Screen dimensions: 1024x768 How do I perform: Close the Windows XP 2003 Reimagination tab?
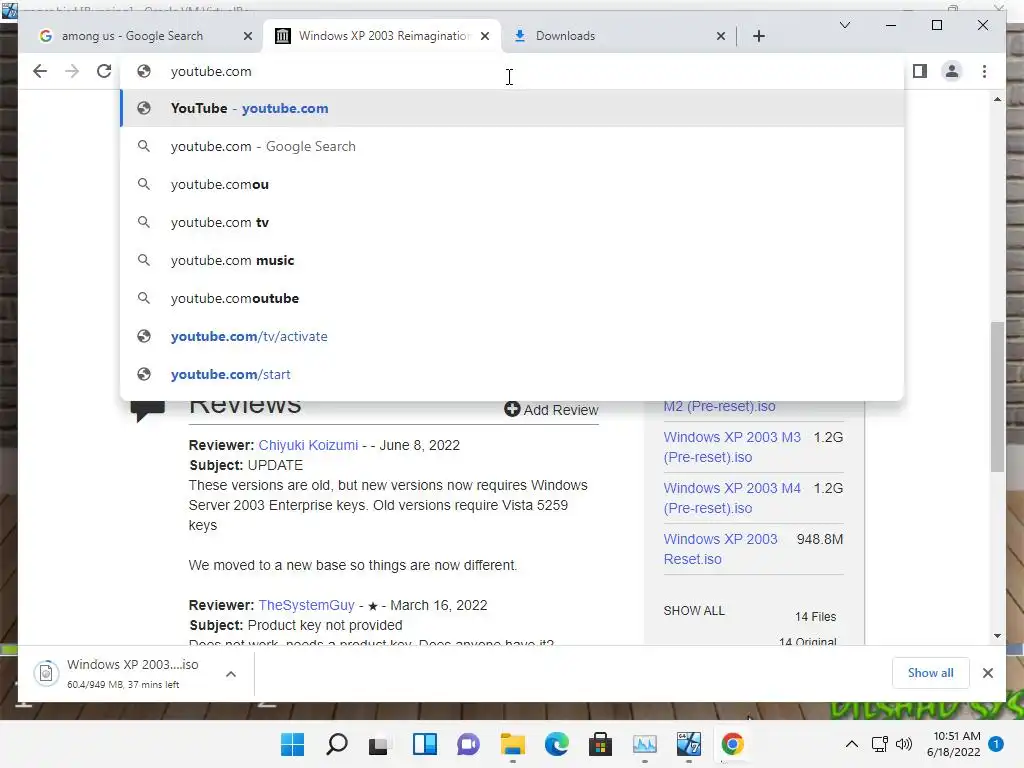pos(485,36)
